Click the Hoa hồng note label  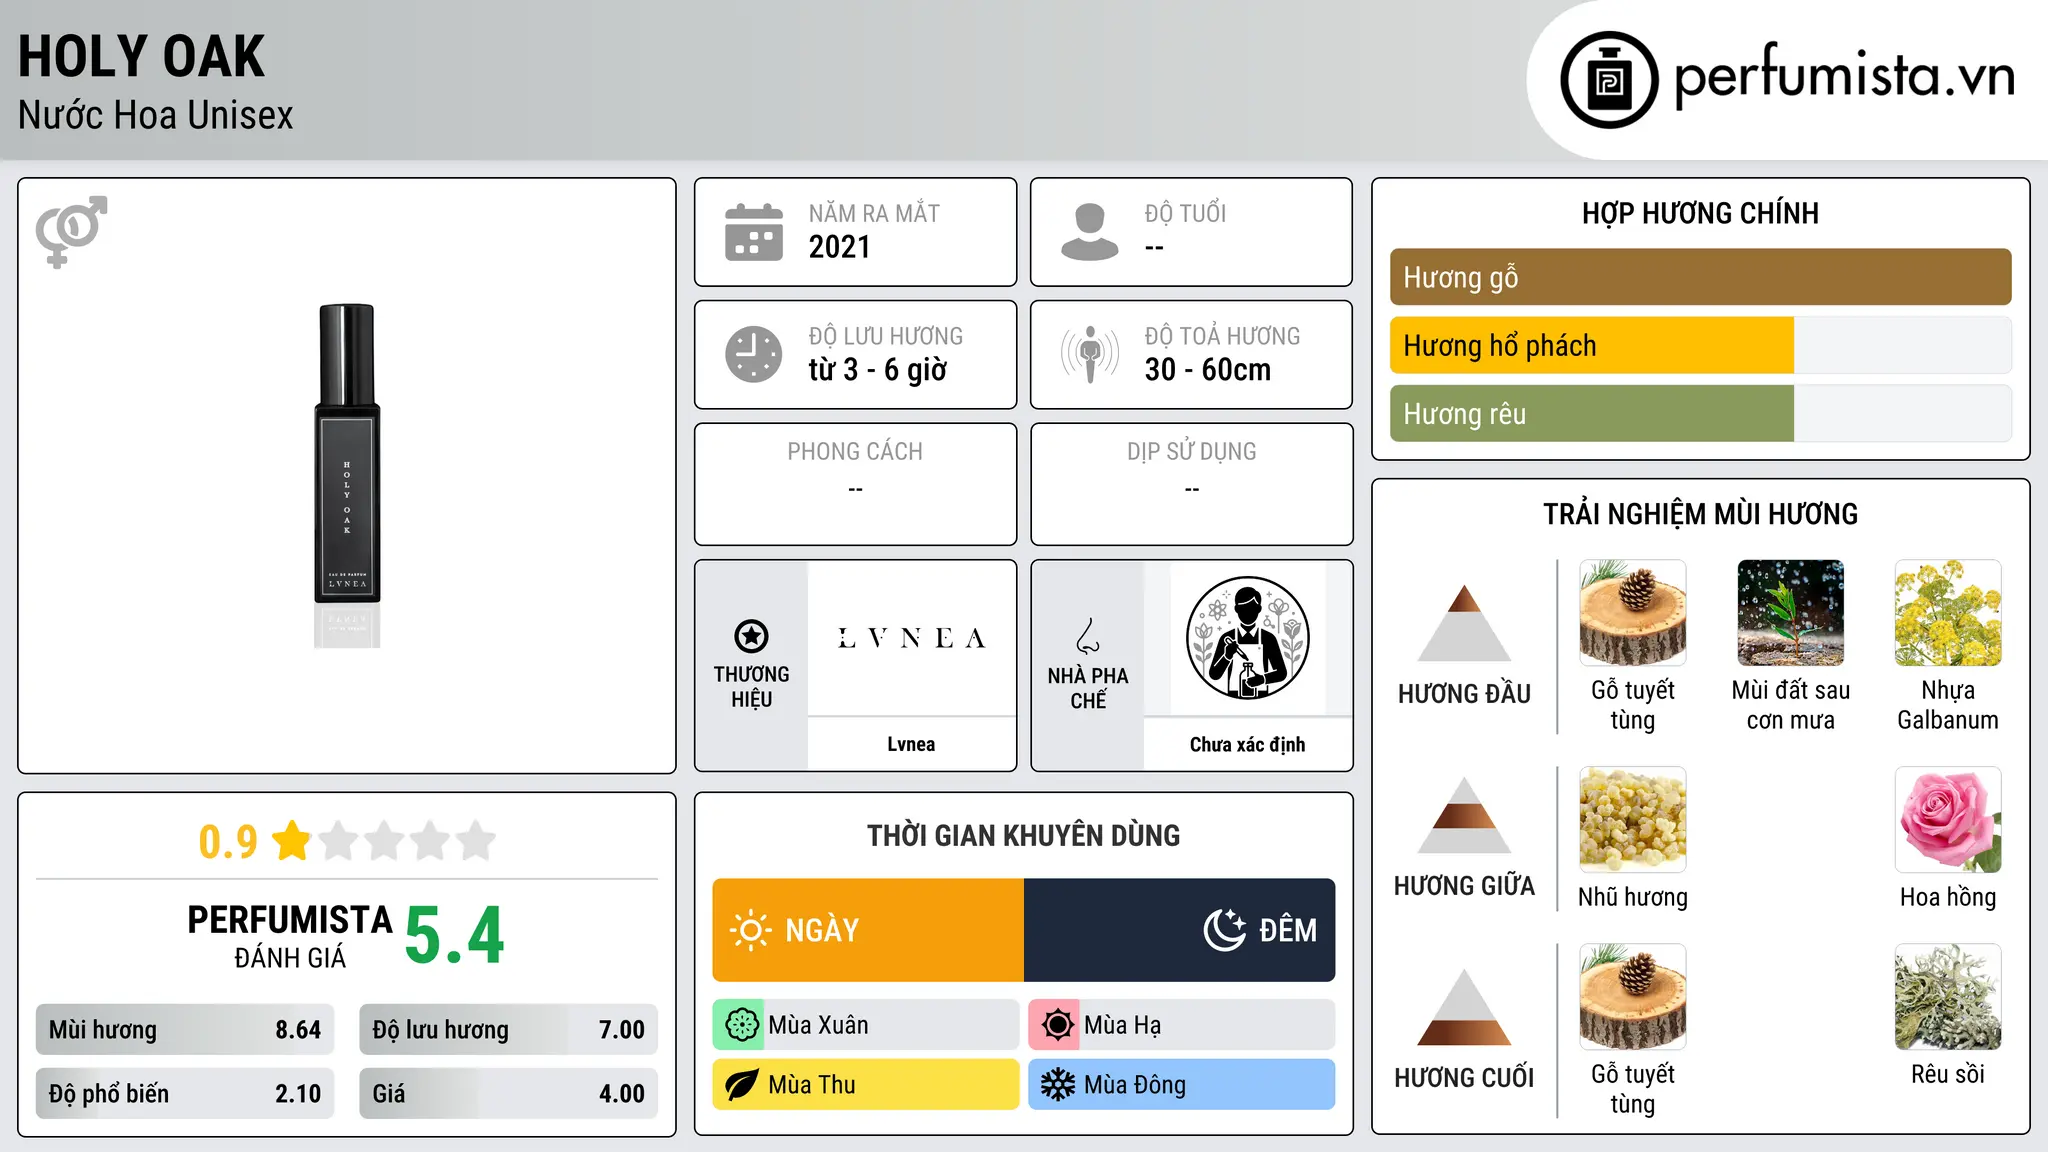coord(1948,897)
